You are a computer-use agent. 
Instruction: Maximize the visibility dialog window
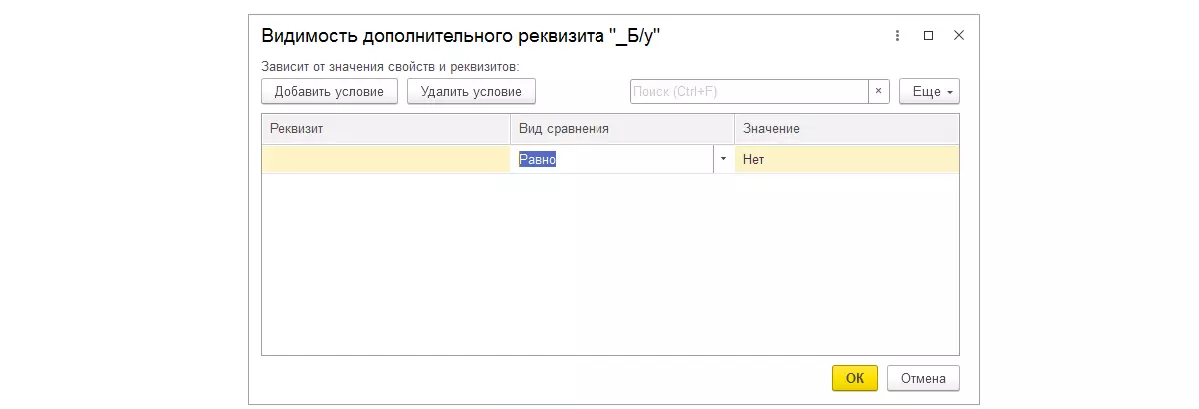928,35
